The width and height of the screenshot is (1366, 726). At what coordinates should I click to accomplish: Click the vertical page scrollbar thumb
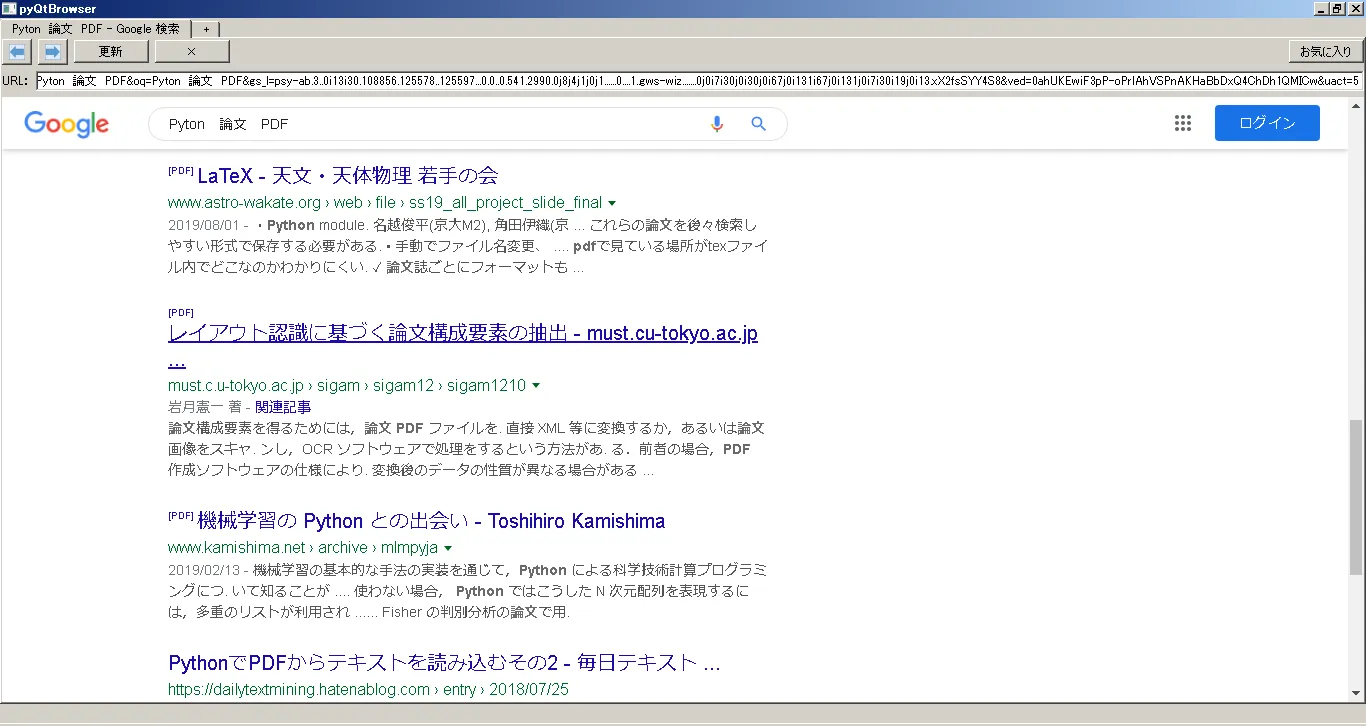click(1355, 495)
